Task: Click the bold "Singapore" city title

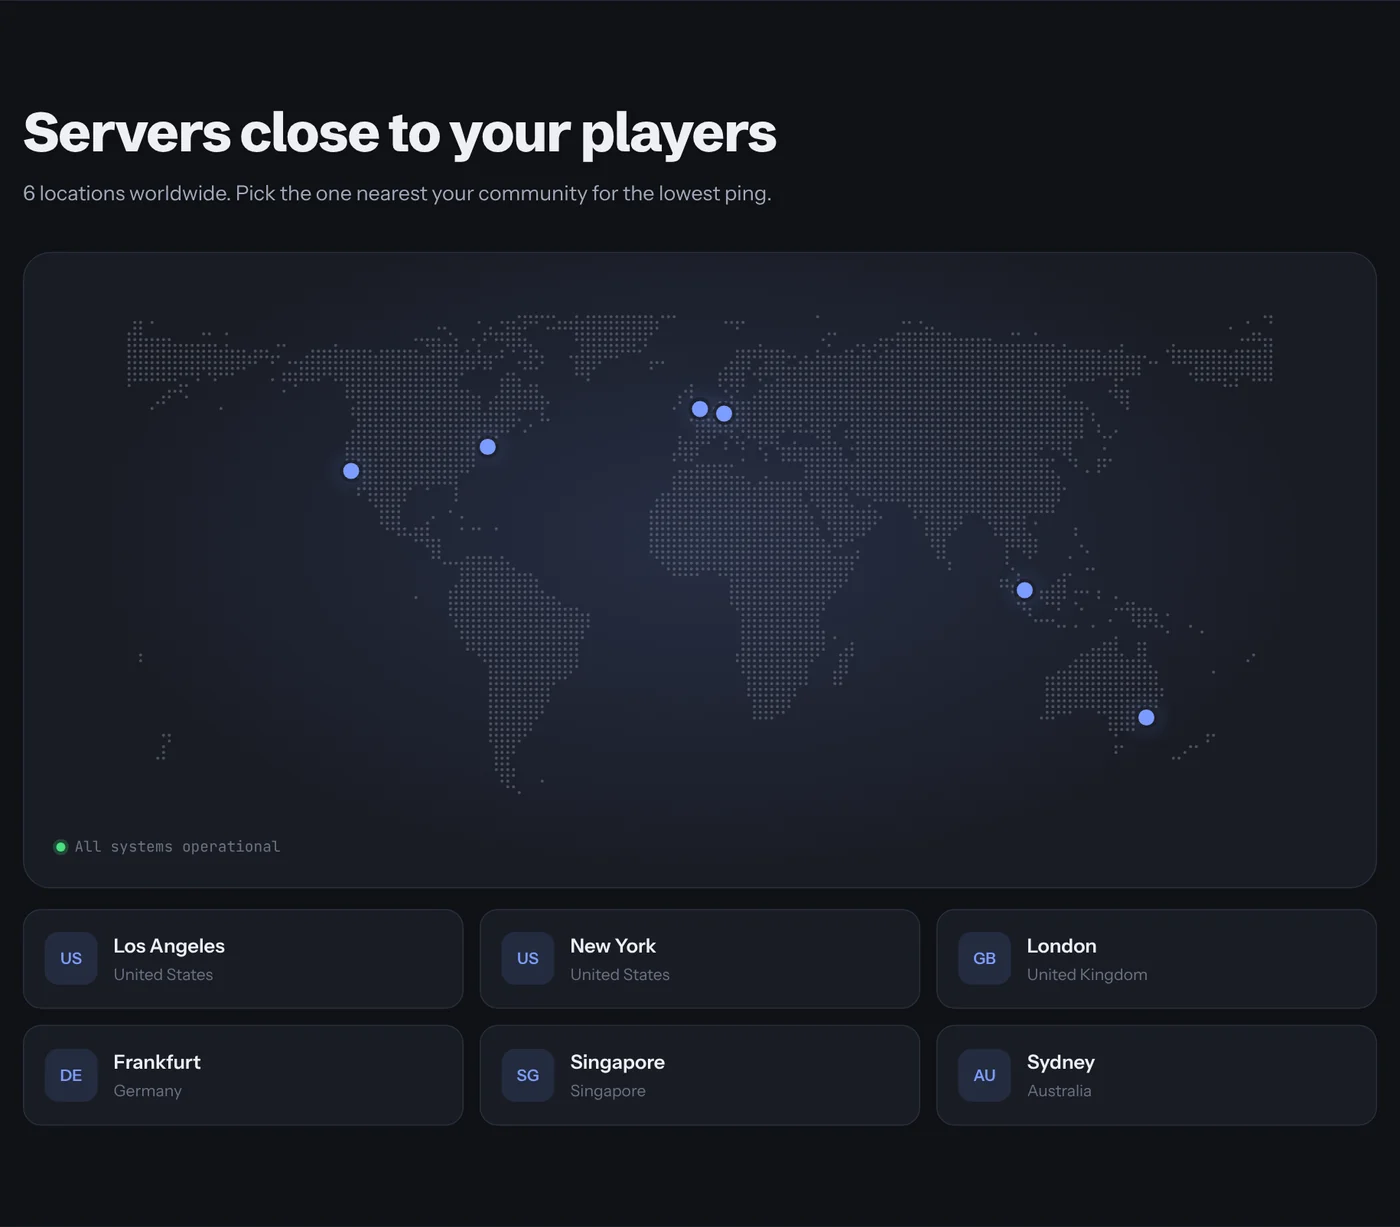Action: (x=617, y=1062)
